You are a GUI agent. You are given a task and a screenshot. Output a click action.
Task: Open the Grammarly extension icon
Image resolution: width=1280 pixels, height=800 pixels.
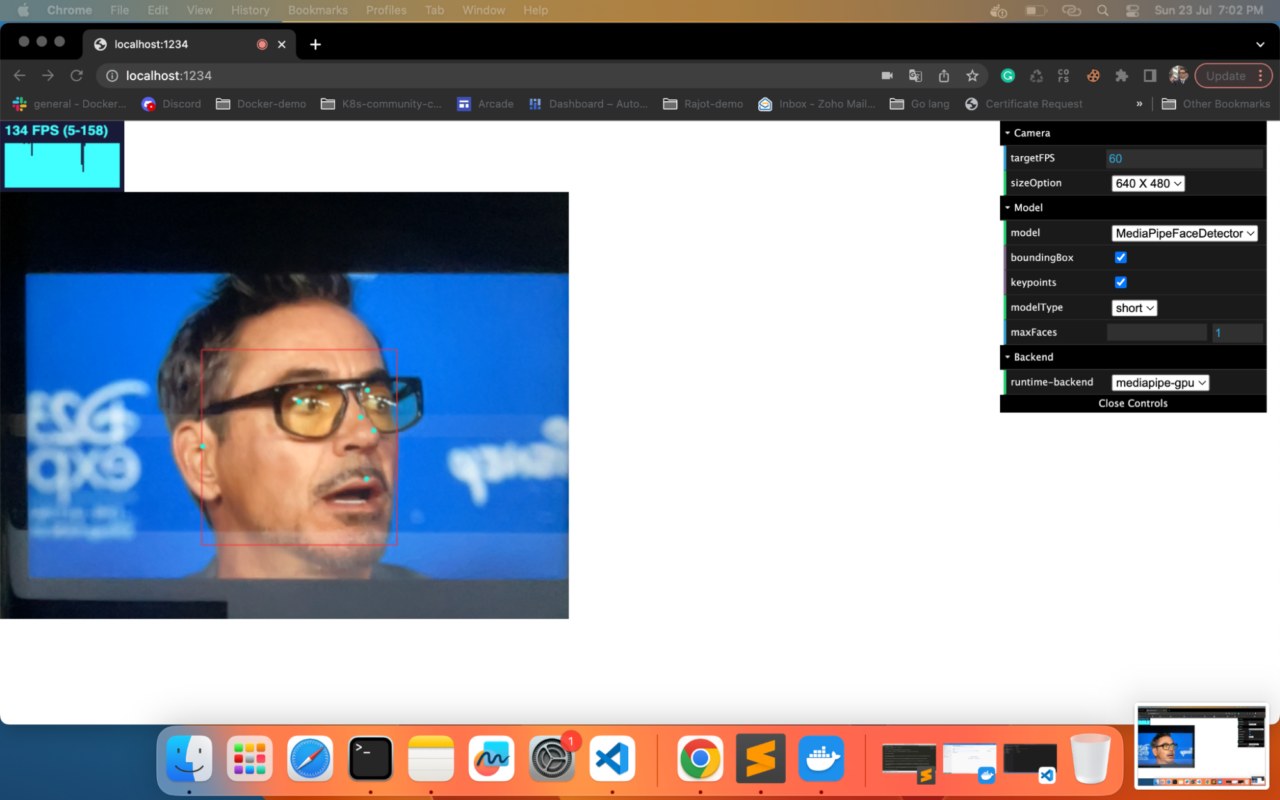point(1008,75)
